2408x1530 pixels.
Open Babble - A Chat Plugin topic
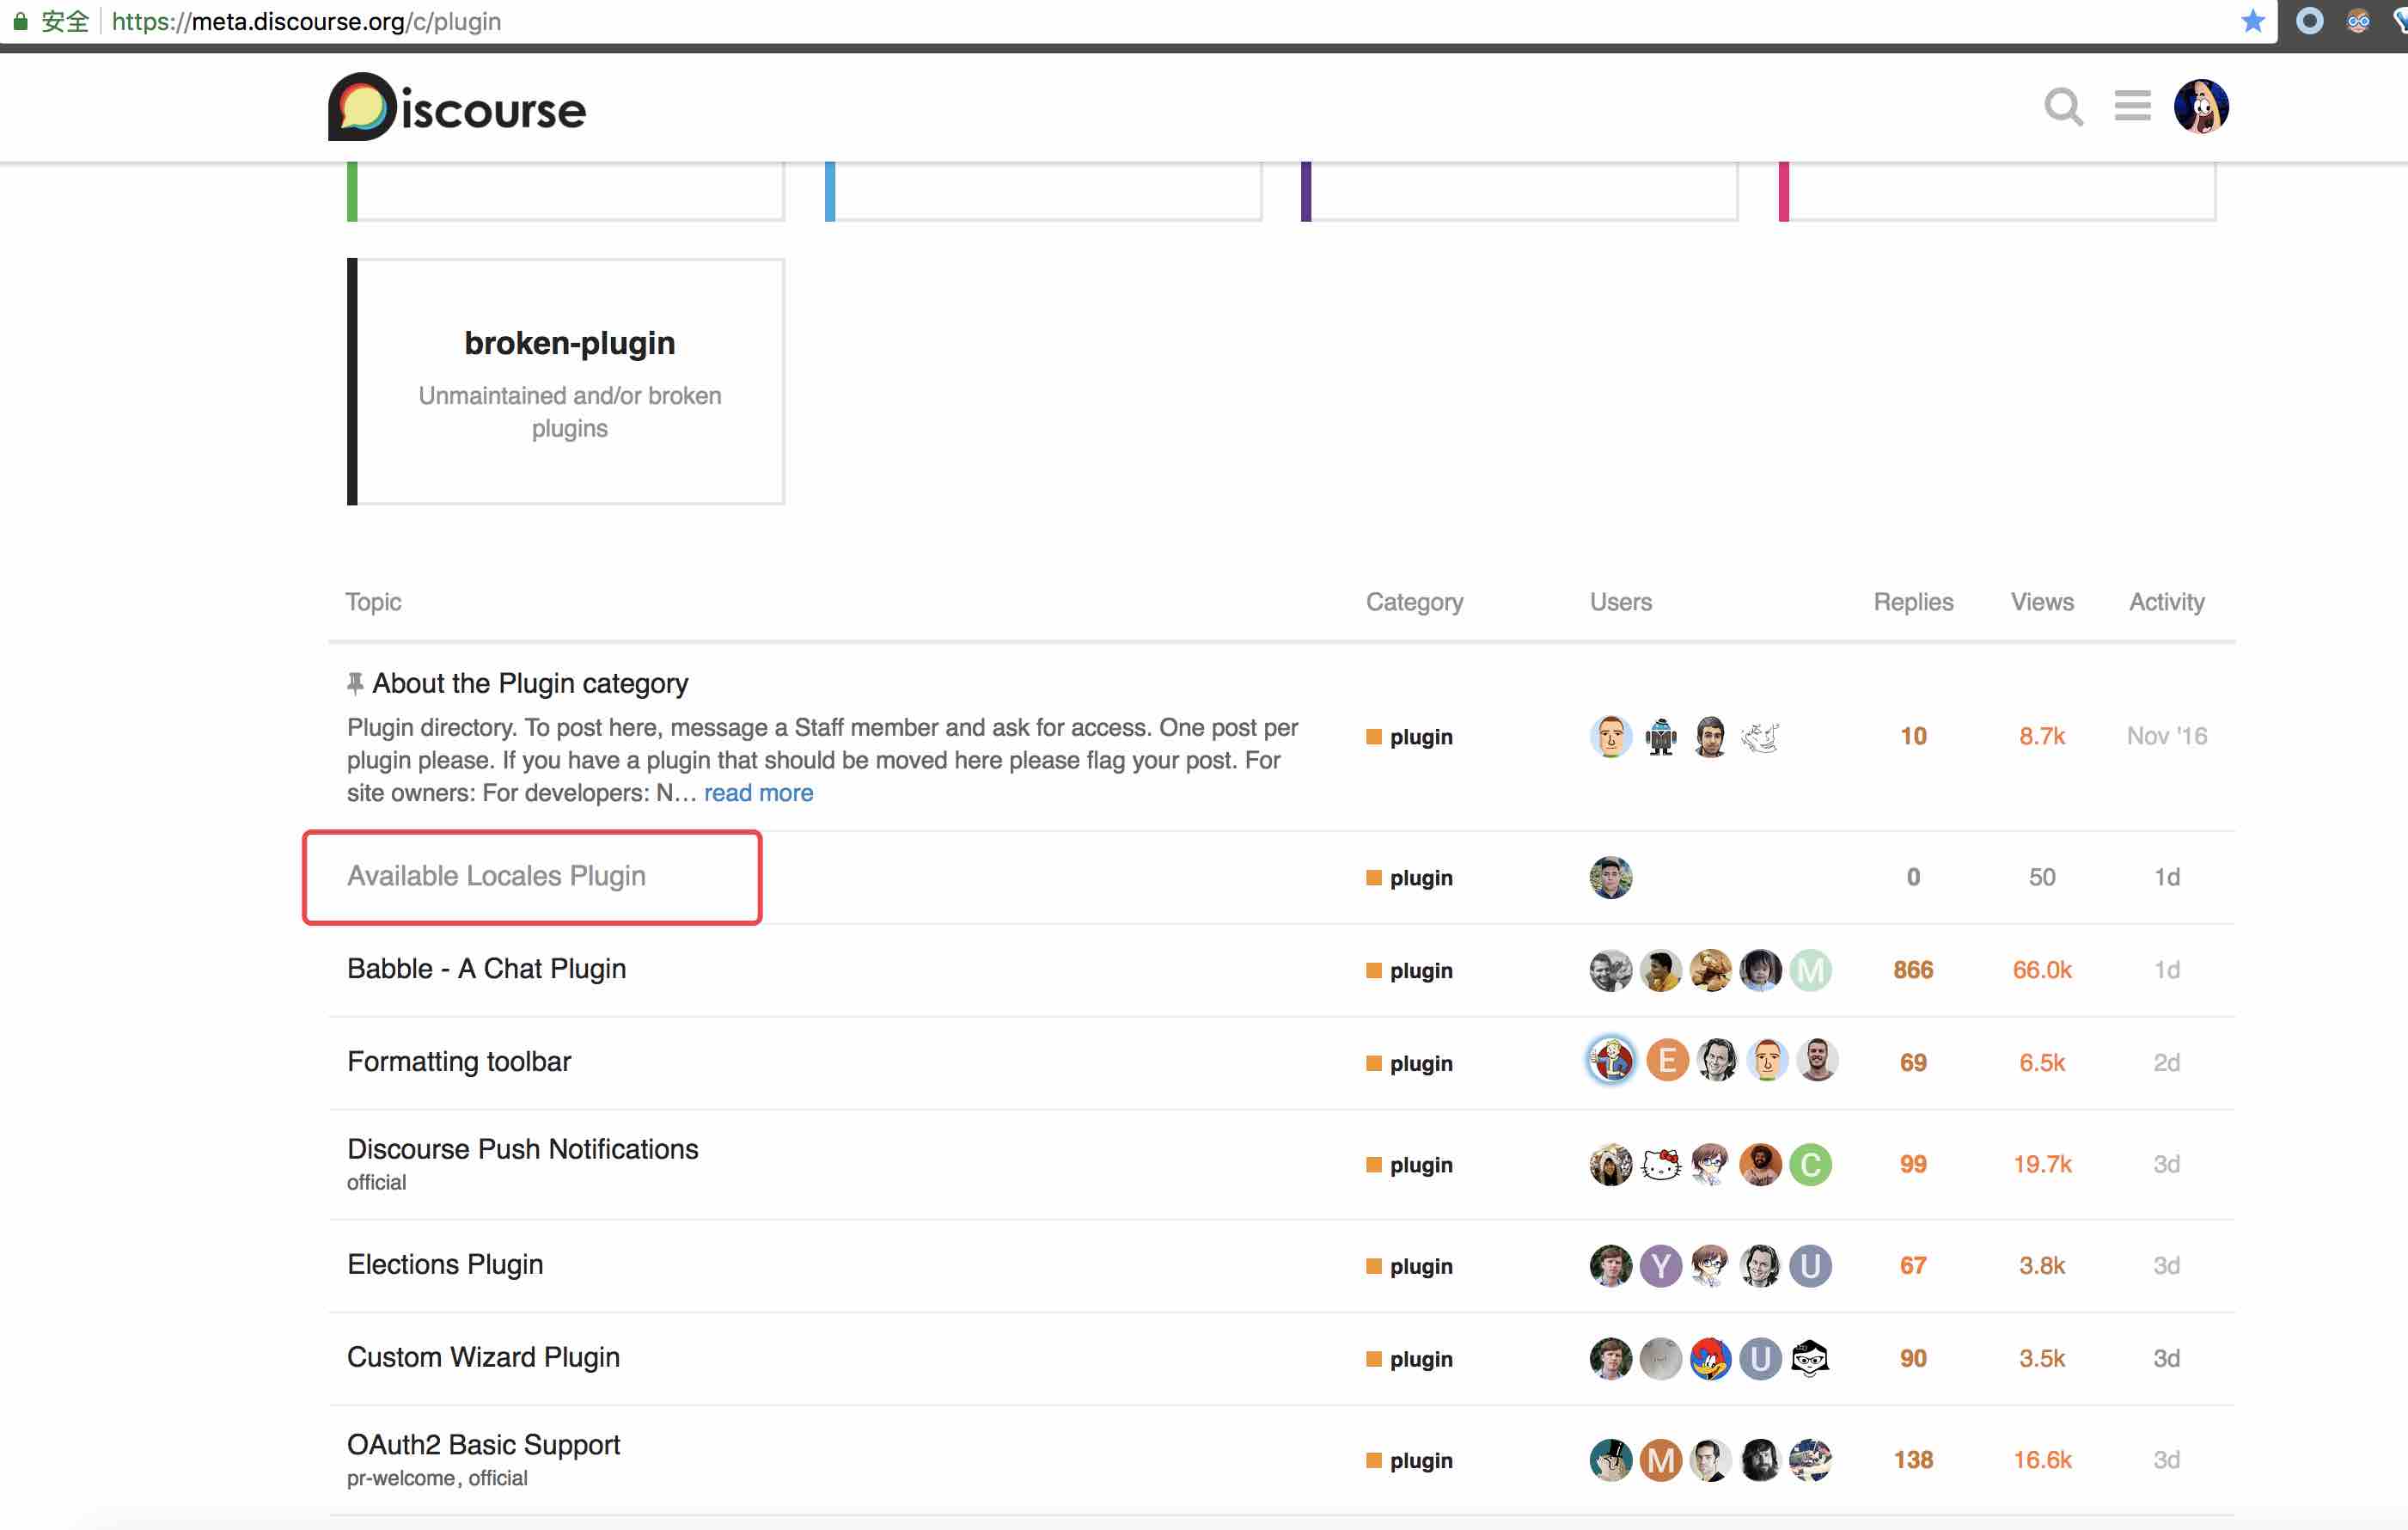click(x=486, y=968)
